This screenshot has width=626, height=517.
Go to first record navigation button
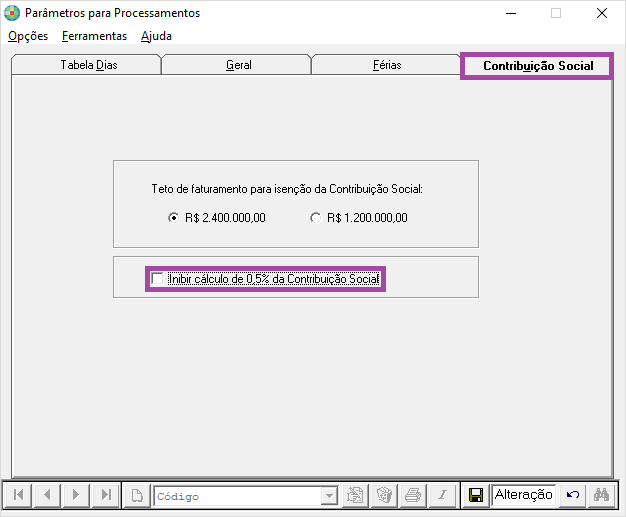(x=18, y=495)
